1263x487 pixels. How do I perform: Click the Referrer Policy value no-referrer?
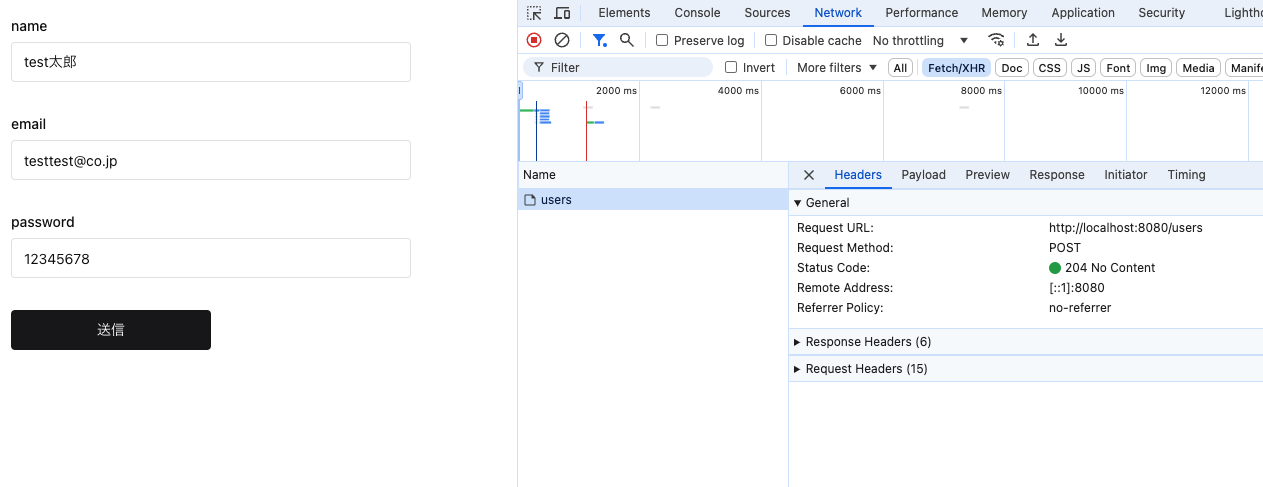1080,308
